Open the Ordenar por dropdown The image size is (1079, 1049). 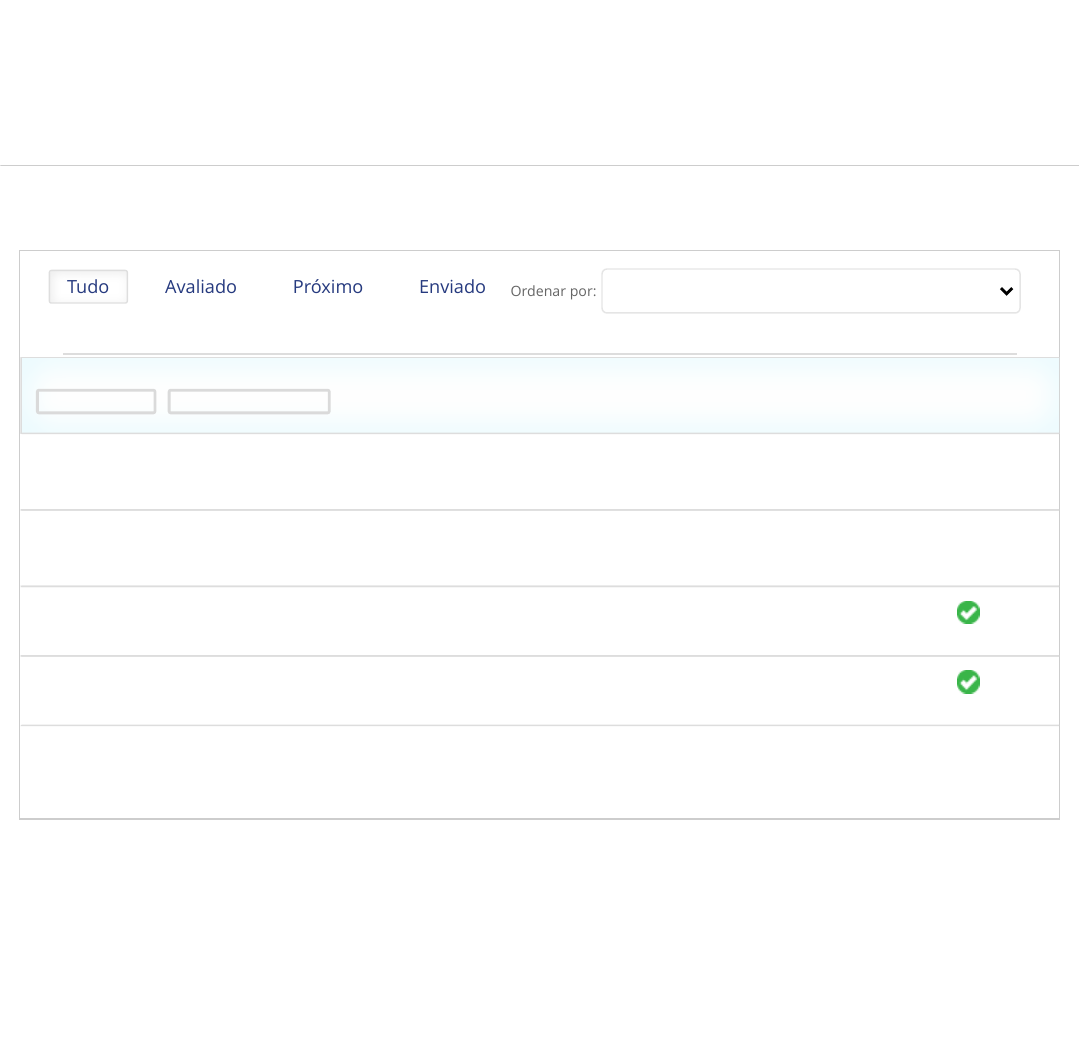(x=800, y=291)
